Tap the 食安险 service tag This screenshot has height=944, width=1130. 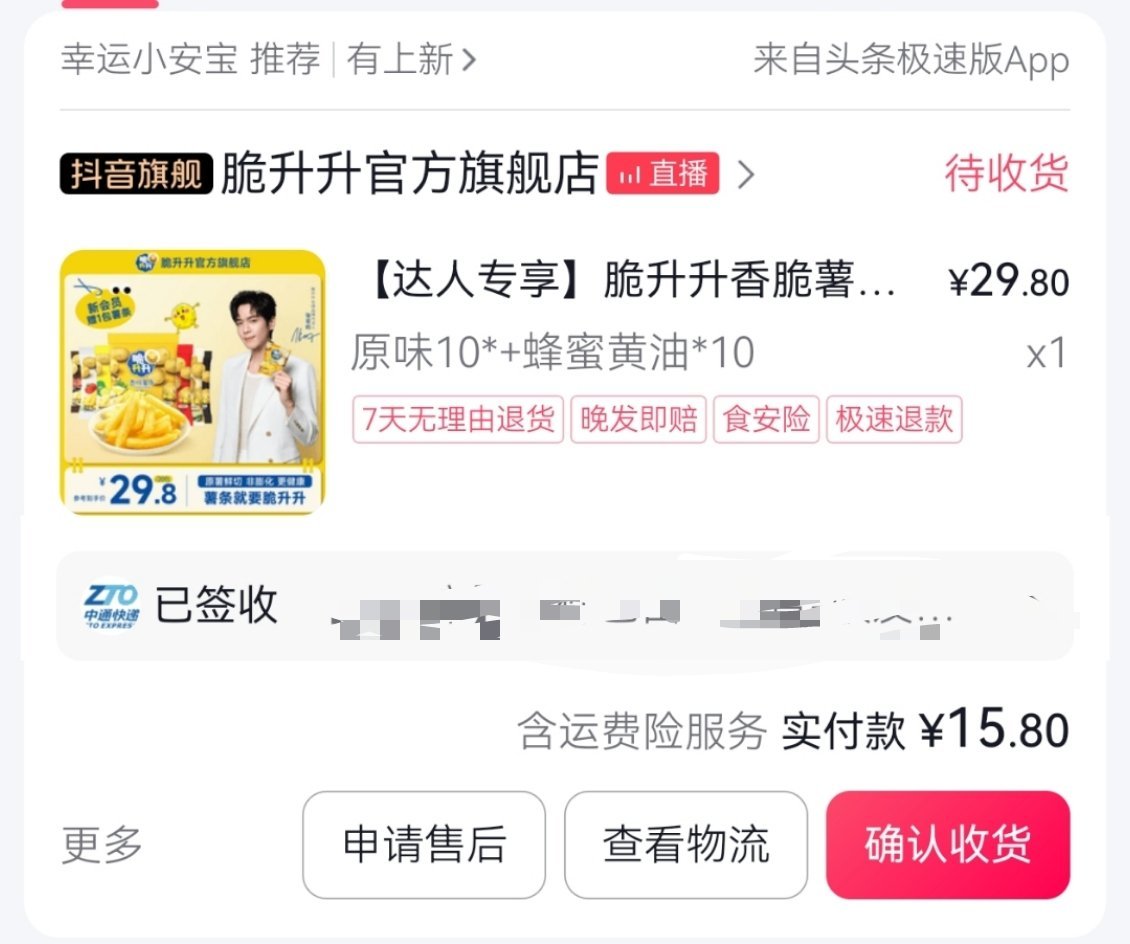point(766,419)
